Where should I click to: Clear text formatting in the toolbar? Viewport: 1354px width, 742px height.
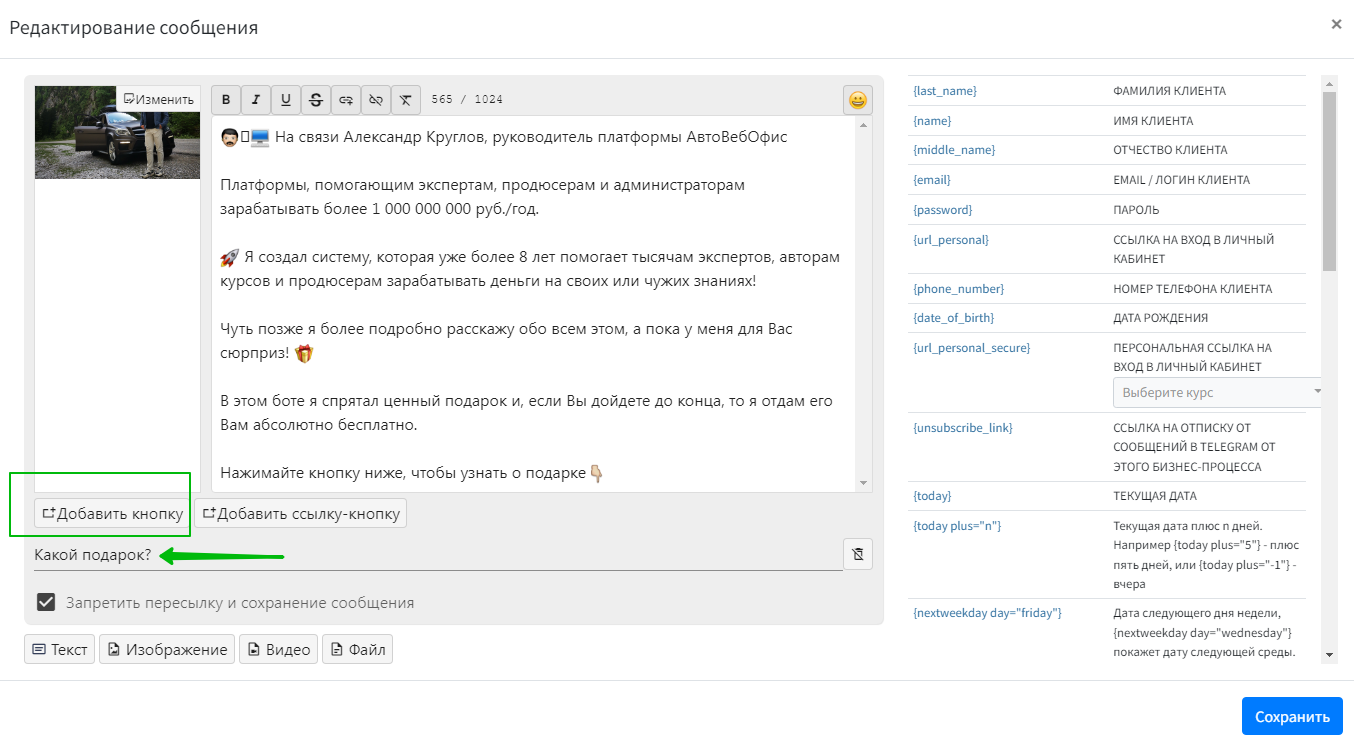click(405, 100)
